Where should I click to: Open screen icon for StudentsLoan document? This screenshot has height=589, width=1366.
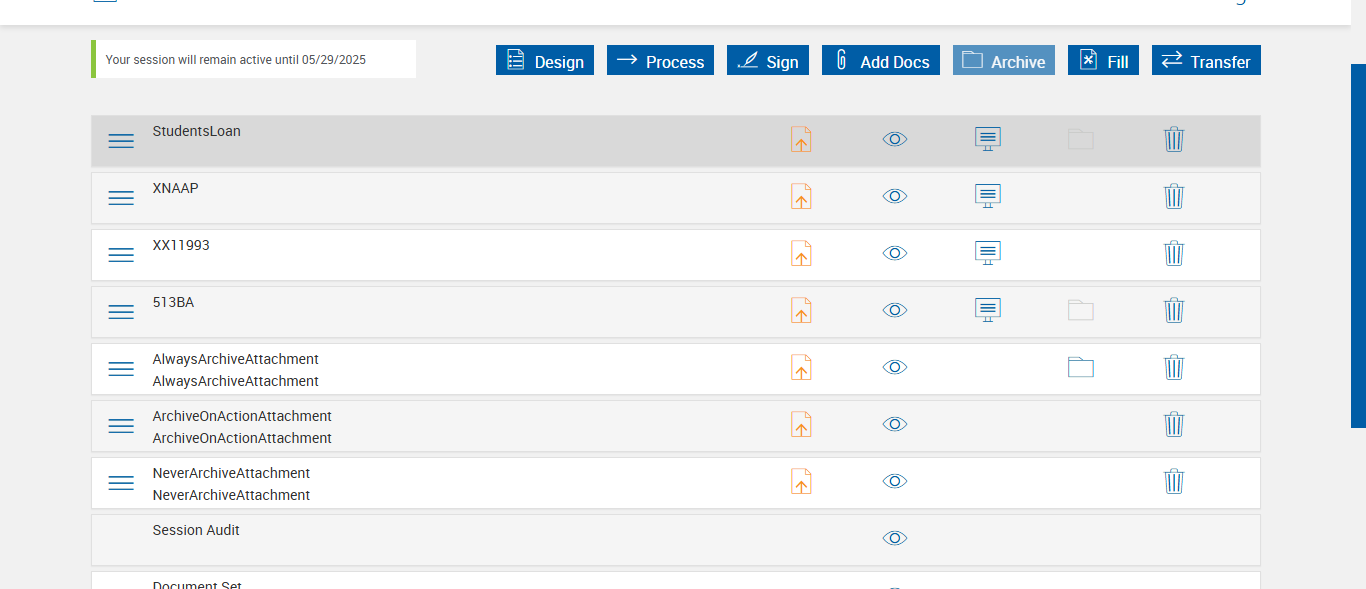[x=987, y=139]
